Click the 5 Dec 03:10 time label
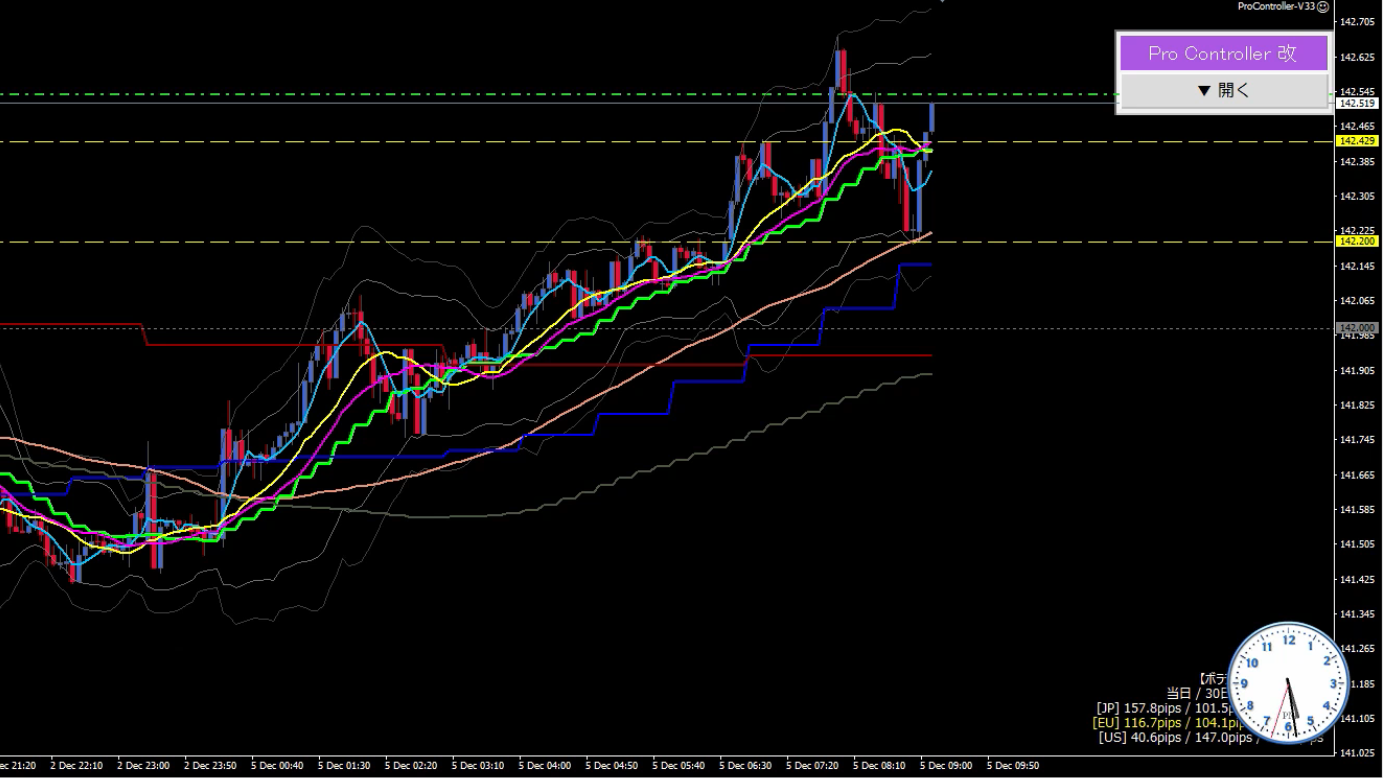The width and height of the screenshot is (1383, 778). pos(478,766)
